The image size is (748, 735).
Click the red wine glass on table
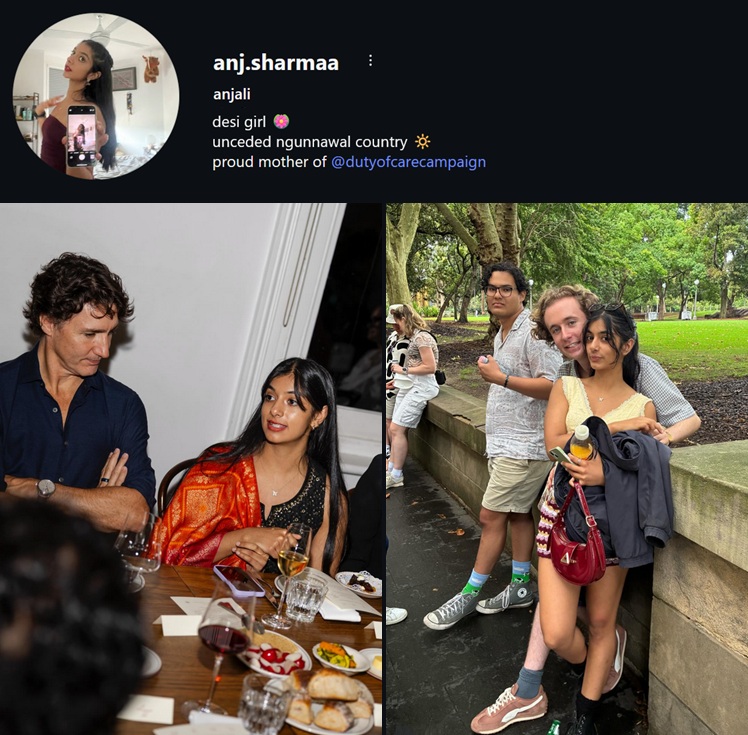[225, 646]
